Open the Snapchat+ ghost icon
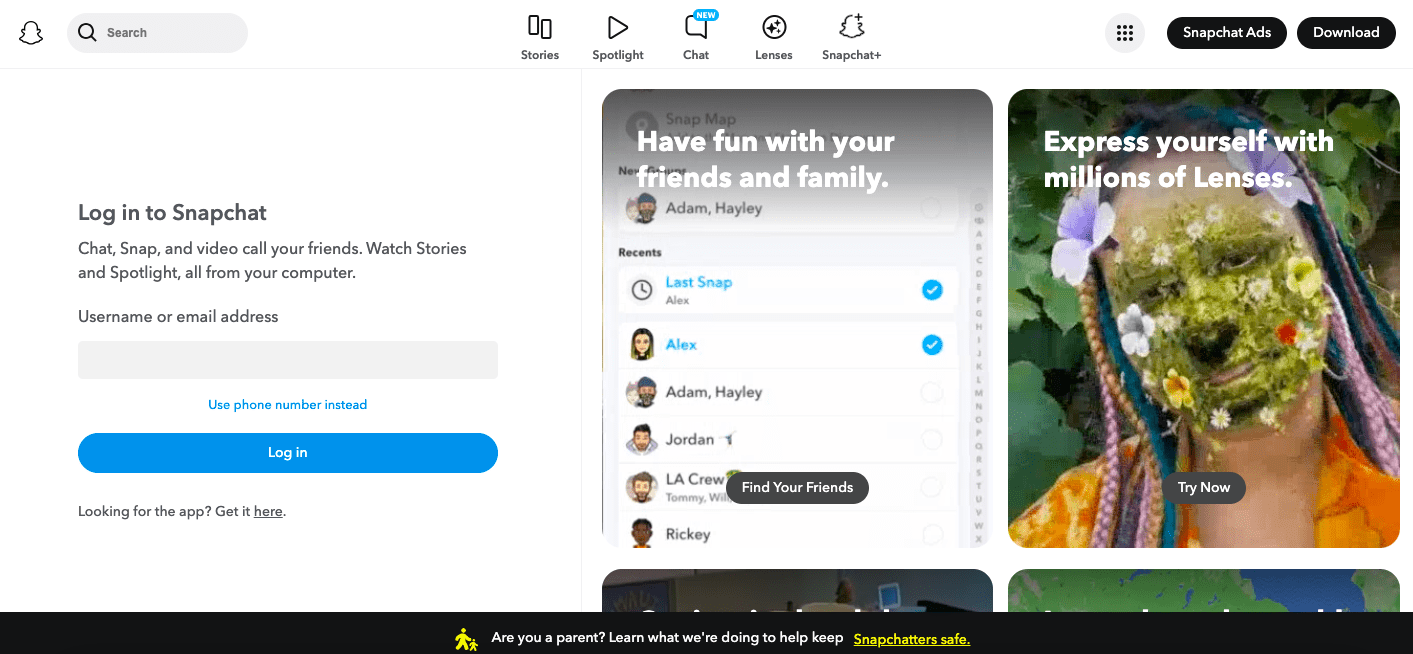Image resolution: width=1413 pixels, height=654 pixels. click(852, 27)
